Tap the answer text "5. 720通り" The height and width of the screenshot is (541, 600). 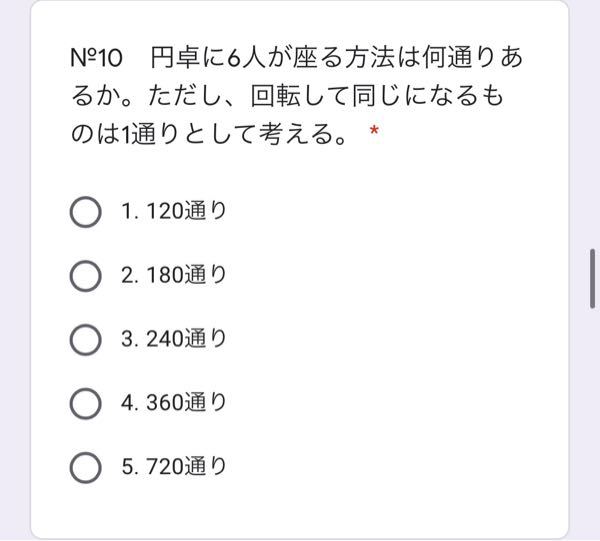point(174,466)
